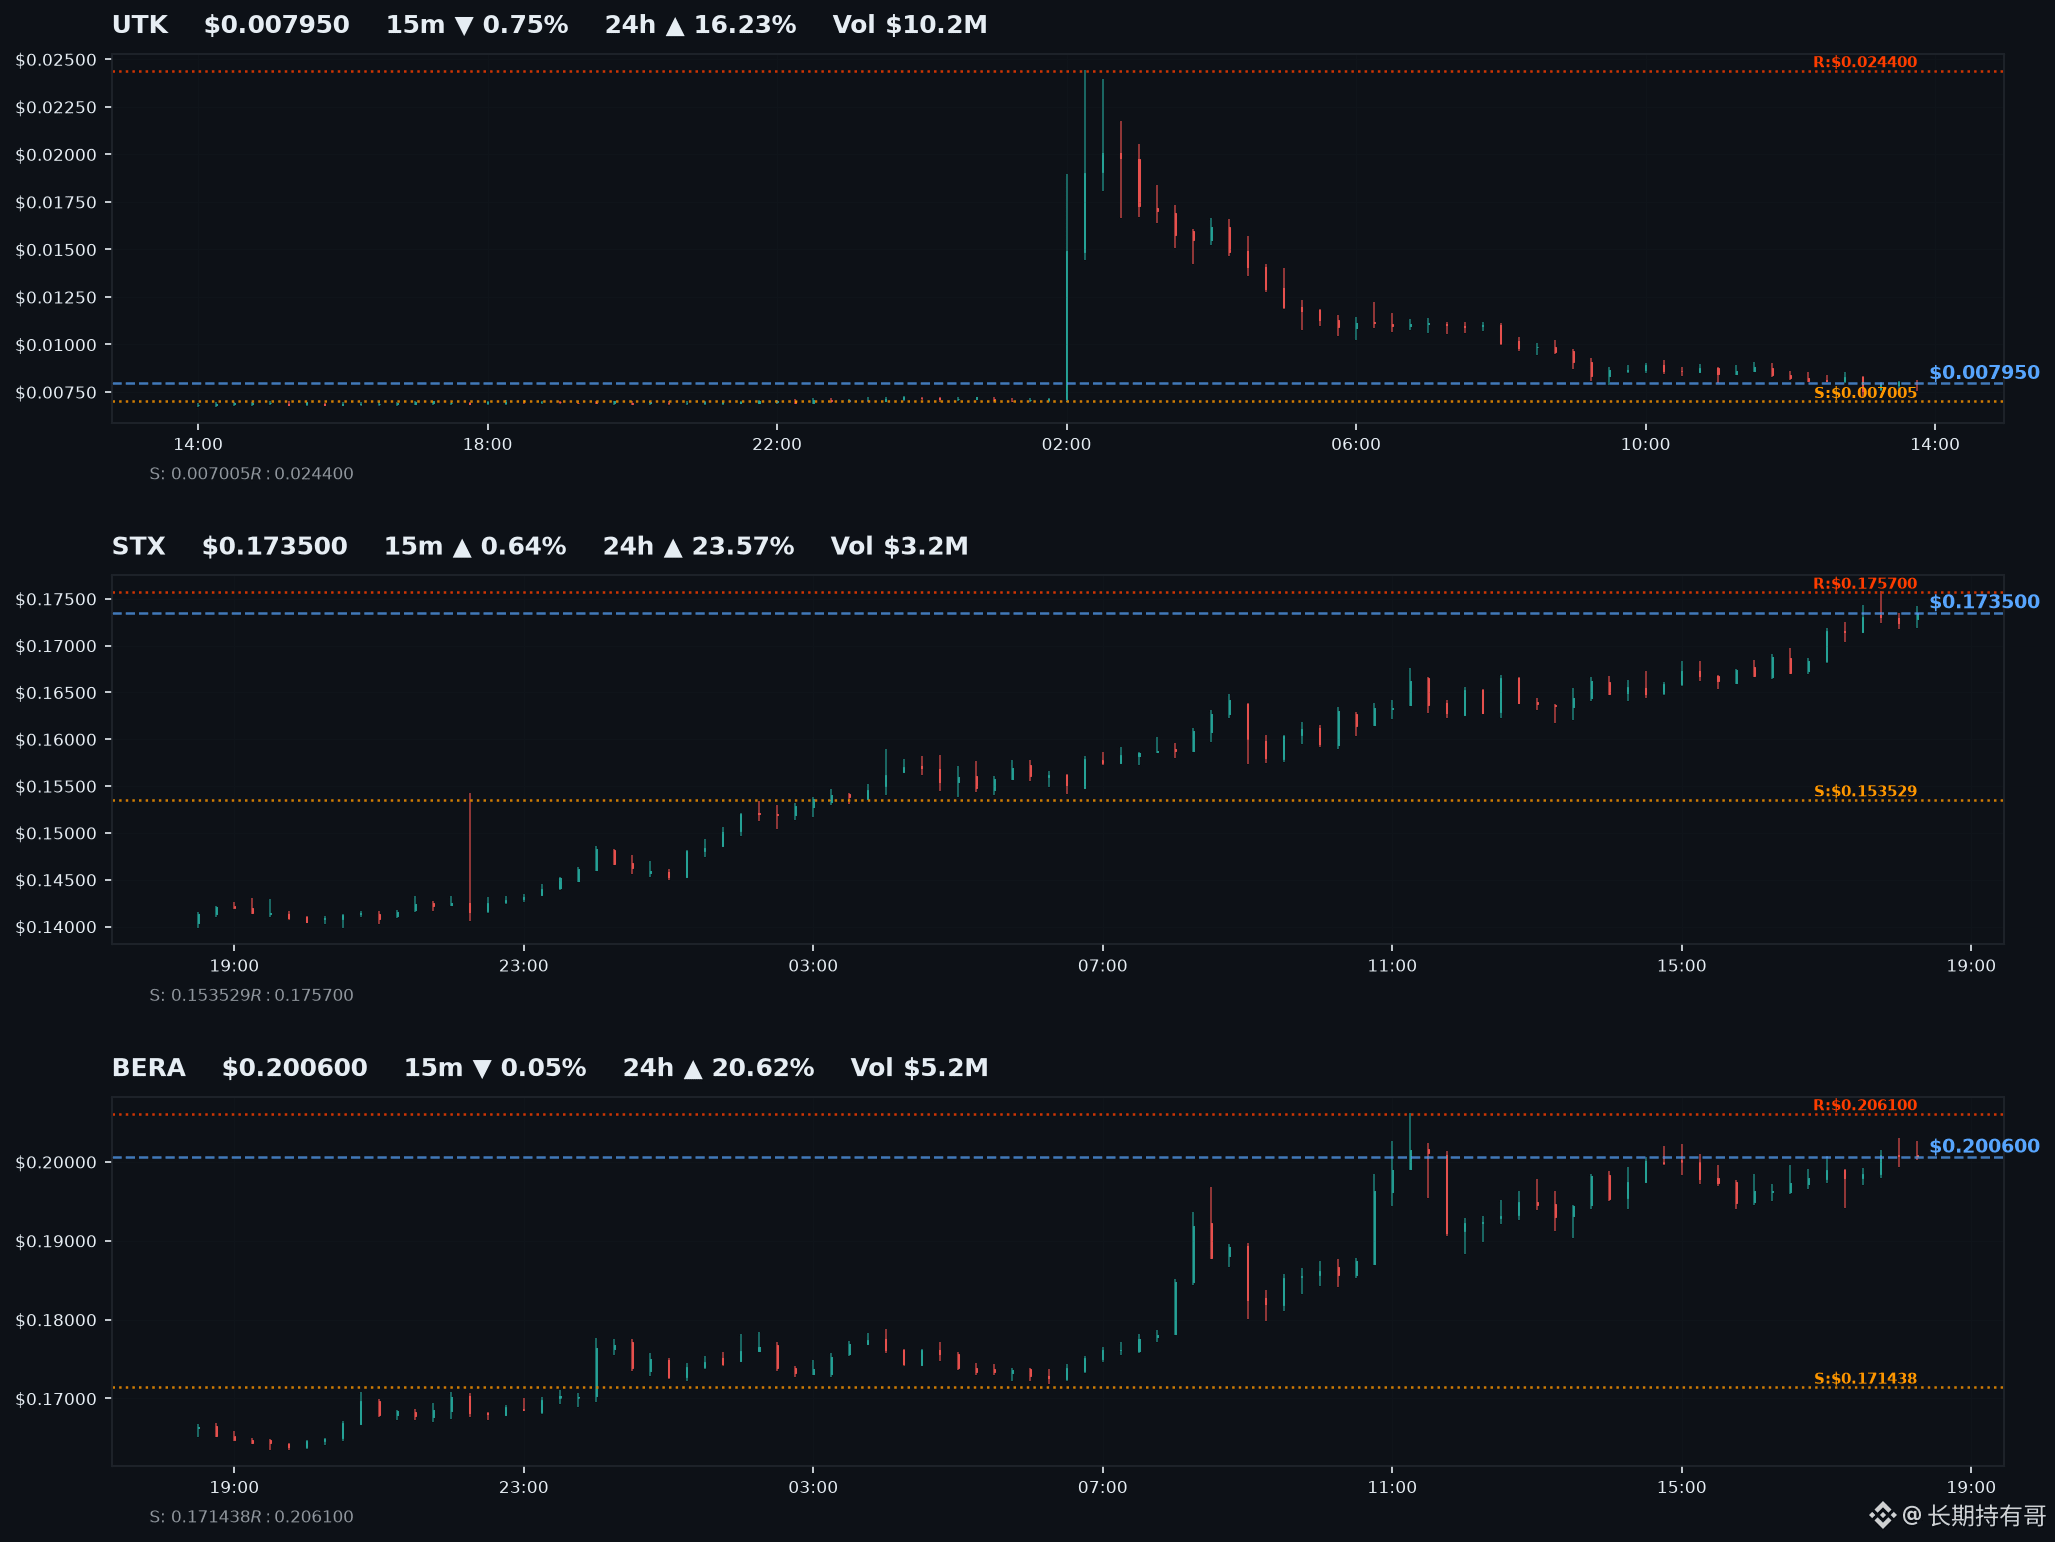Click the 15m ▼ 0.05% change
The height and width of the screenshot is (1542, 2055).
tap(495, 1068)
